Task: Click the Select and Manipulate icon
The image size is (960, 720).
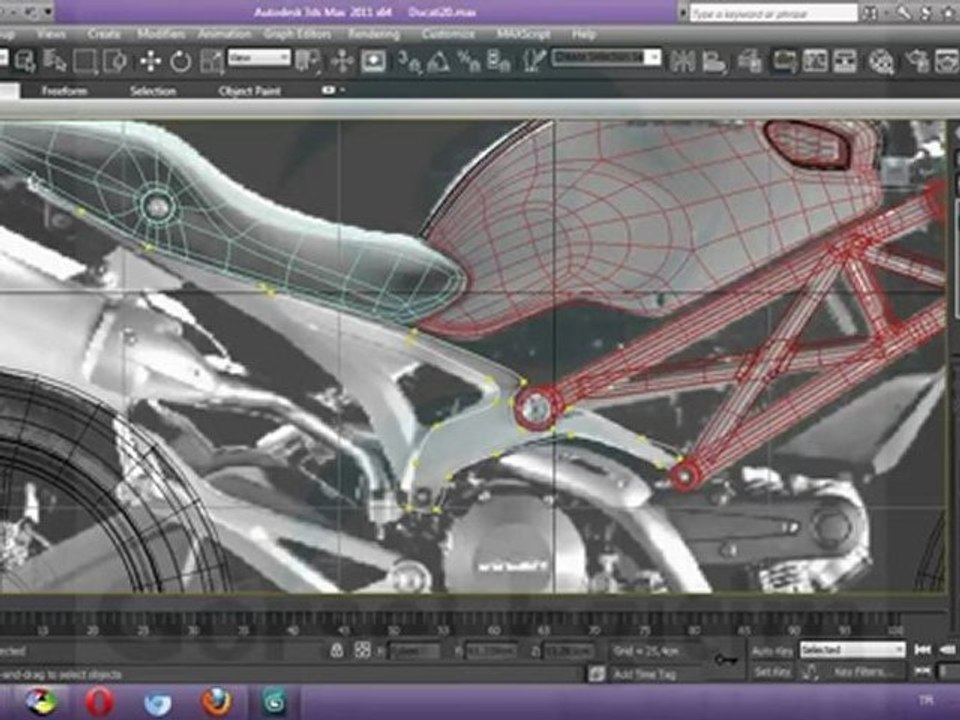Action: (342, 61)
